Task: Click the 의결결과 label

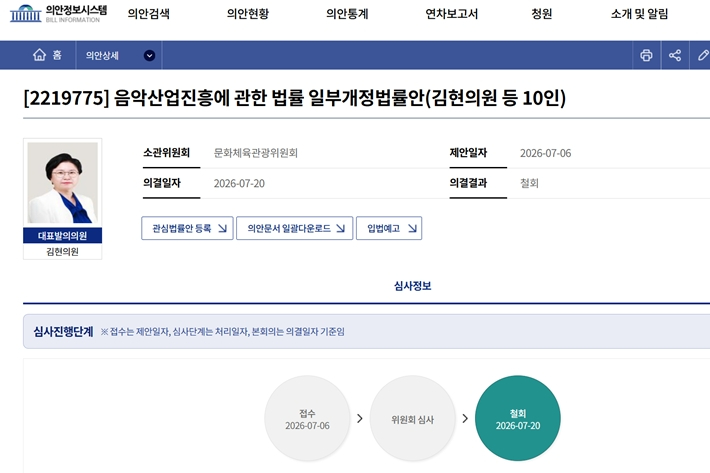Action: pos(468,183)
